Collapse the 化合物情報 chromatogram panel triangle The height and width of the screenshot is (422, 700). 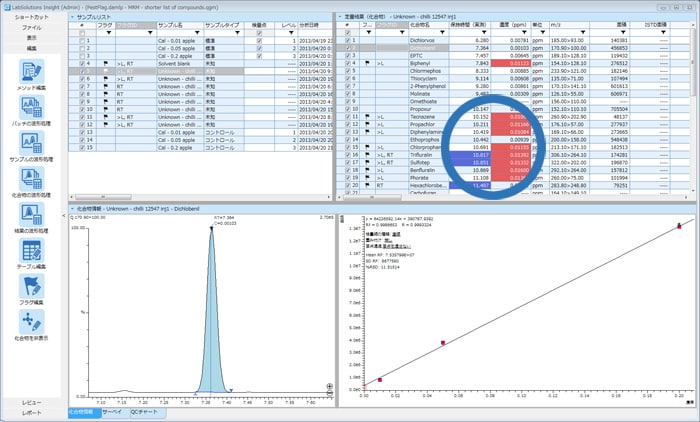click(x=72, y=209)
